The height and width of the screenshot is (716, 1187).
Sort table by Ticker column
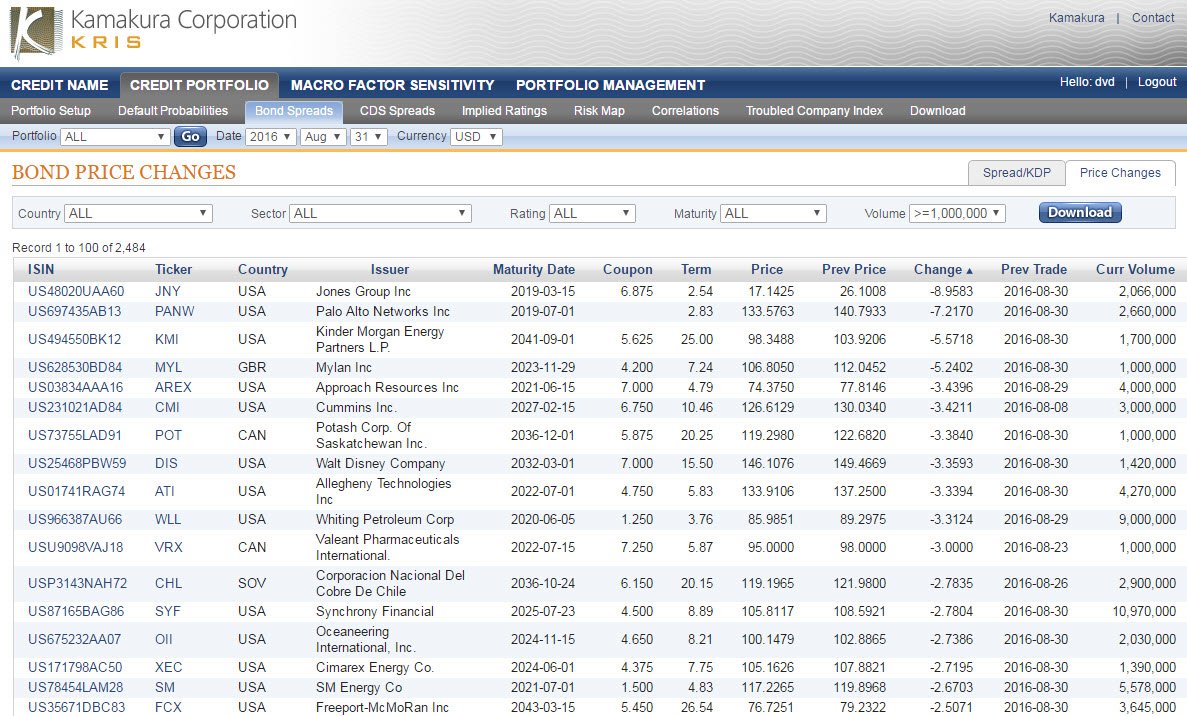pyautogui.click(x=173, y=269)
